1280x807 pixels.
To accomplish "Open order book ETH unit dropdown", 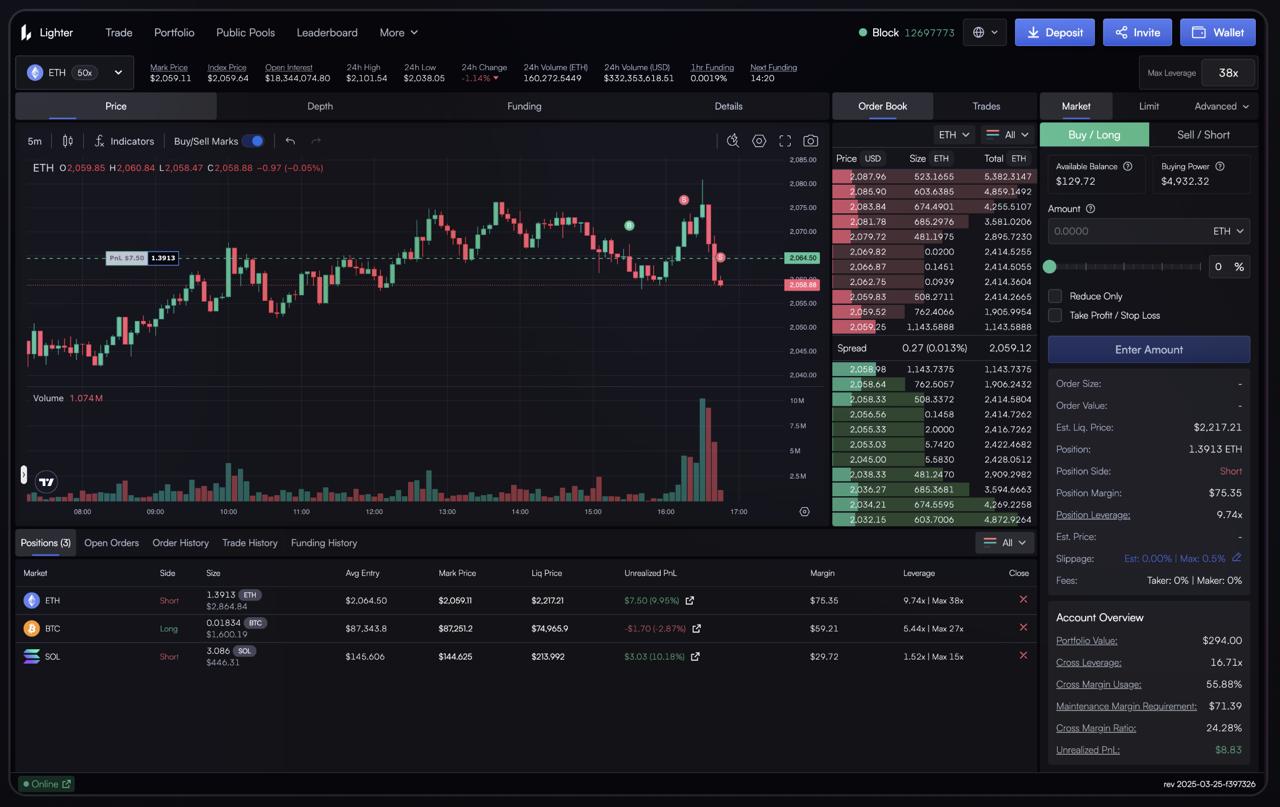I will click(x=953, y=135).
